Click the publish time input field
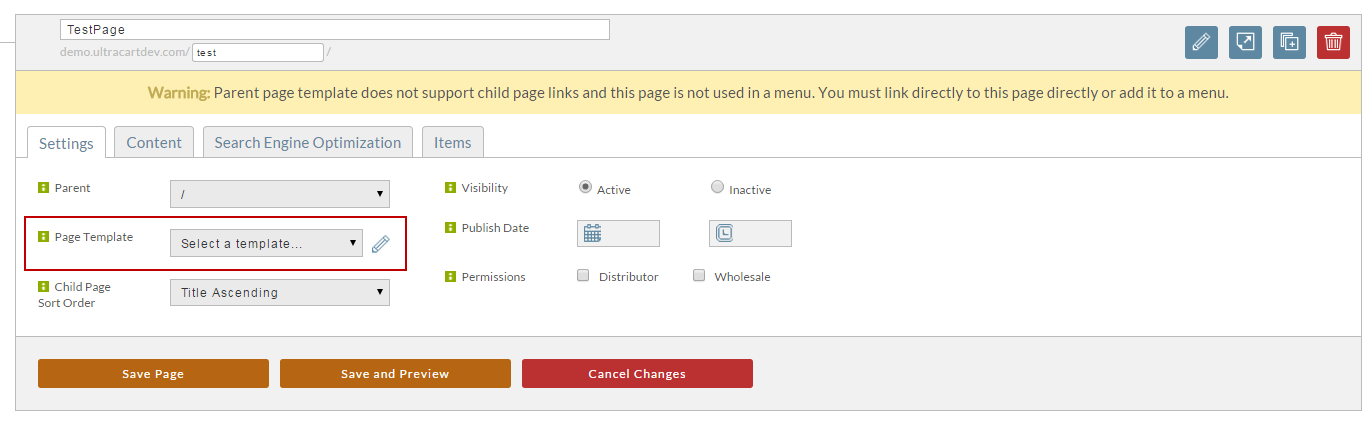This screenshot has height=421, width=1370. coord(750,233)
